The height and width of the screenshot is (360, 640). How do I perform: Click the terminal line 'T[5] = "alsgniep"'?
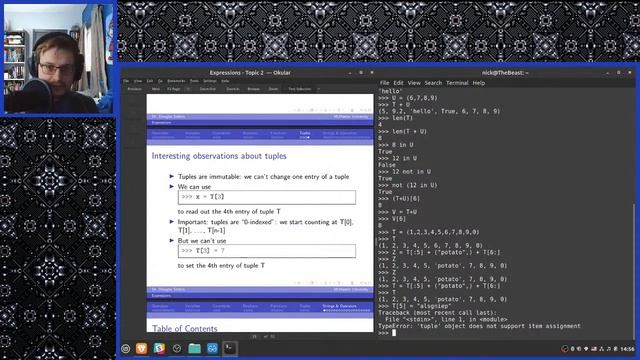point(415,306)
